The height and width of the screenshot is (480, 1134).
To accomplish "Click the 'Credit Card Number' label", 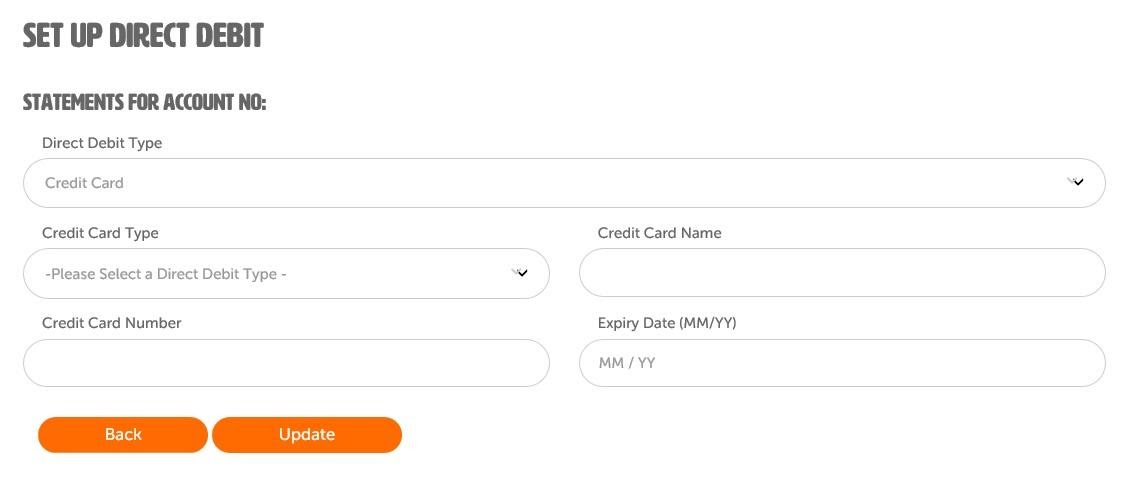I will 112,323.
